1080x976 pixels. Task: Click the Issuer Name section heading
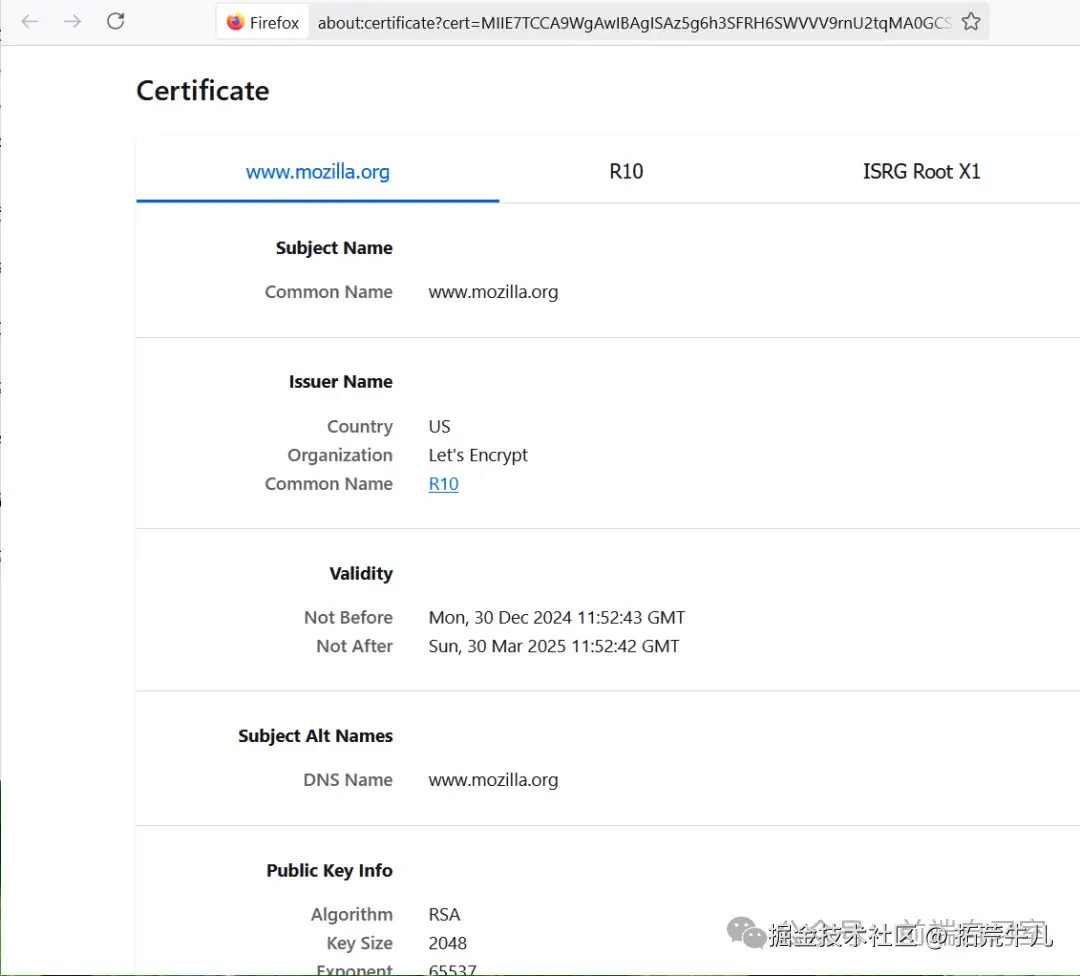click(x=340, y=382)
